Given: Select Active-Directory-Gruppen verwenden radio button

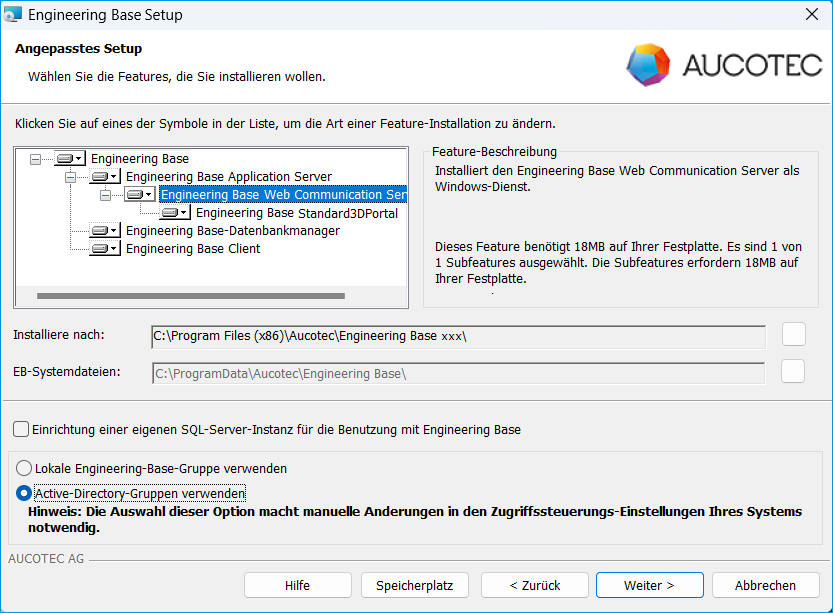Looking at the screenshot, I should point(25,493).
